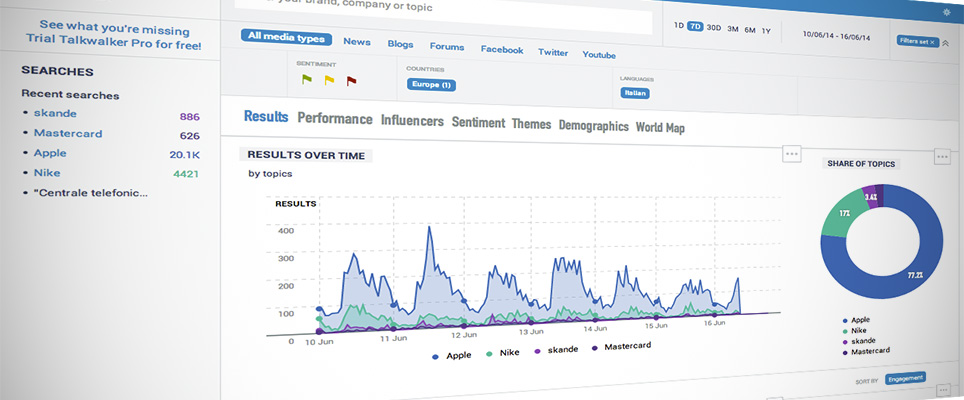Select the red negative sentiment flag
The width and height of the screenshot is (964, 400).
coord(351,80)
